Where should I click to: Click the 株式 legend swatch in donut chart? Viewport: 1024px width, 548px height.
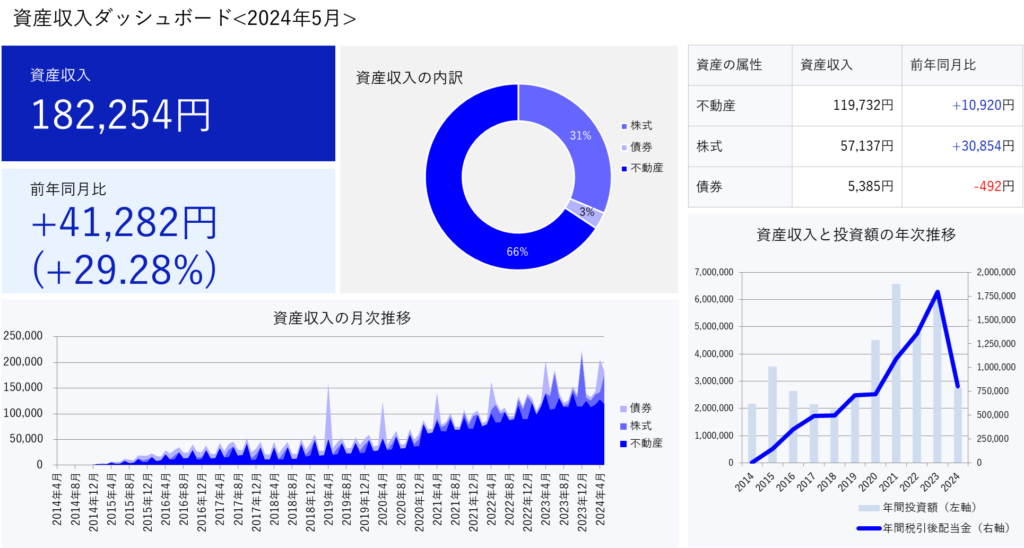point(624,126)
